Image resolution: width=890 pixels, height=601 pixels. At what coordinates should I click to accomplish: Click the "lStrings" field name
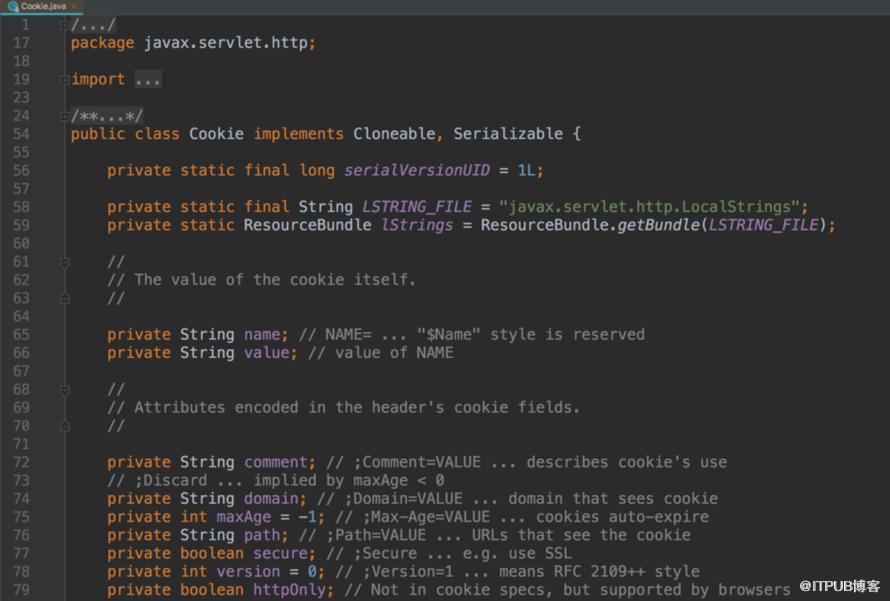click(417, 225)
